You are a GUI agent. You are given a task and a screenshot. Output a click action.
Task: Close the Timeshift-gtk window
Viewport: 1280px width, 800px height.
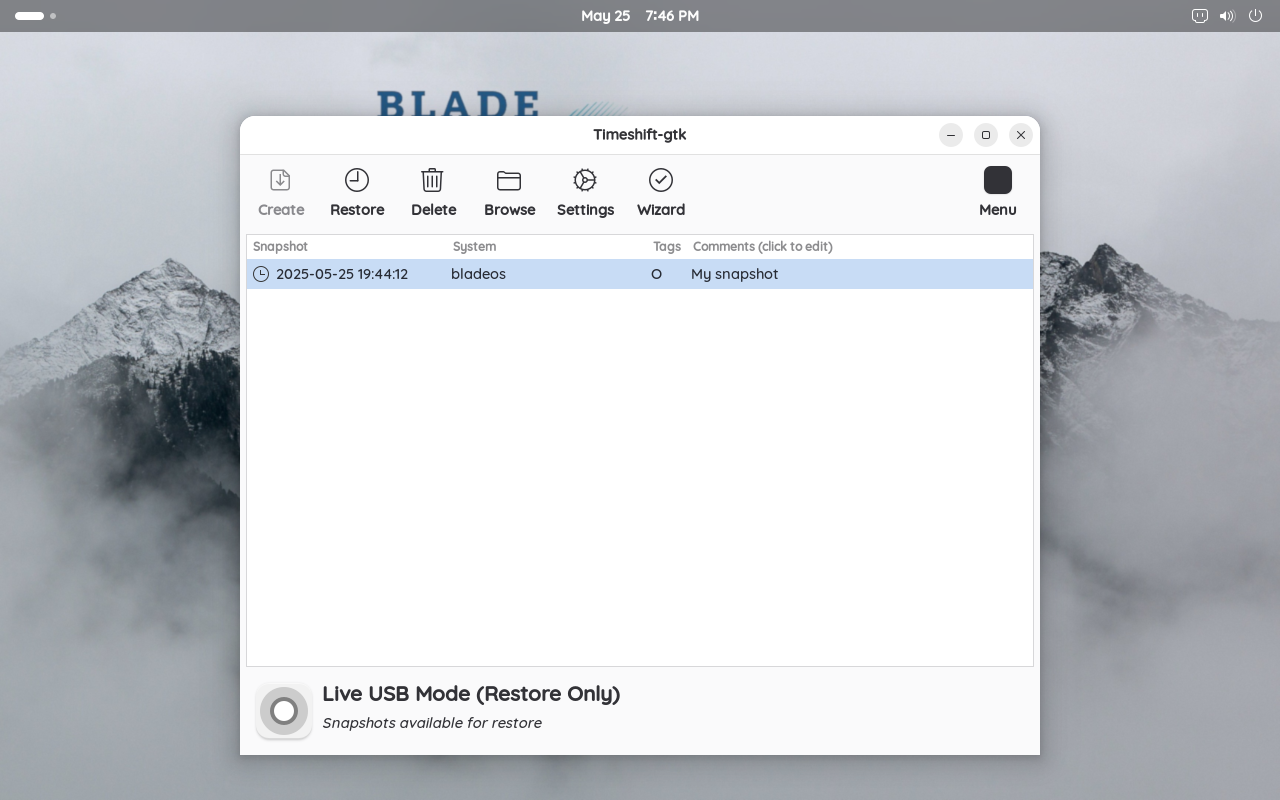[1021, 135]
